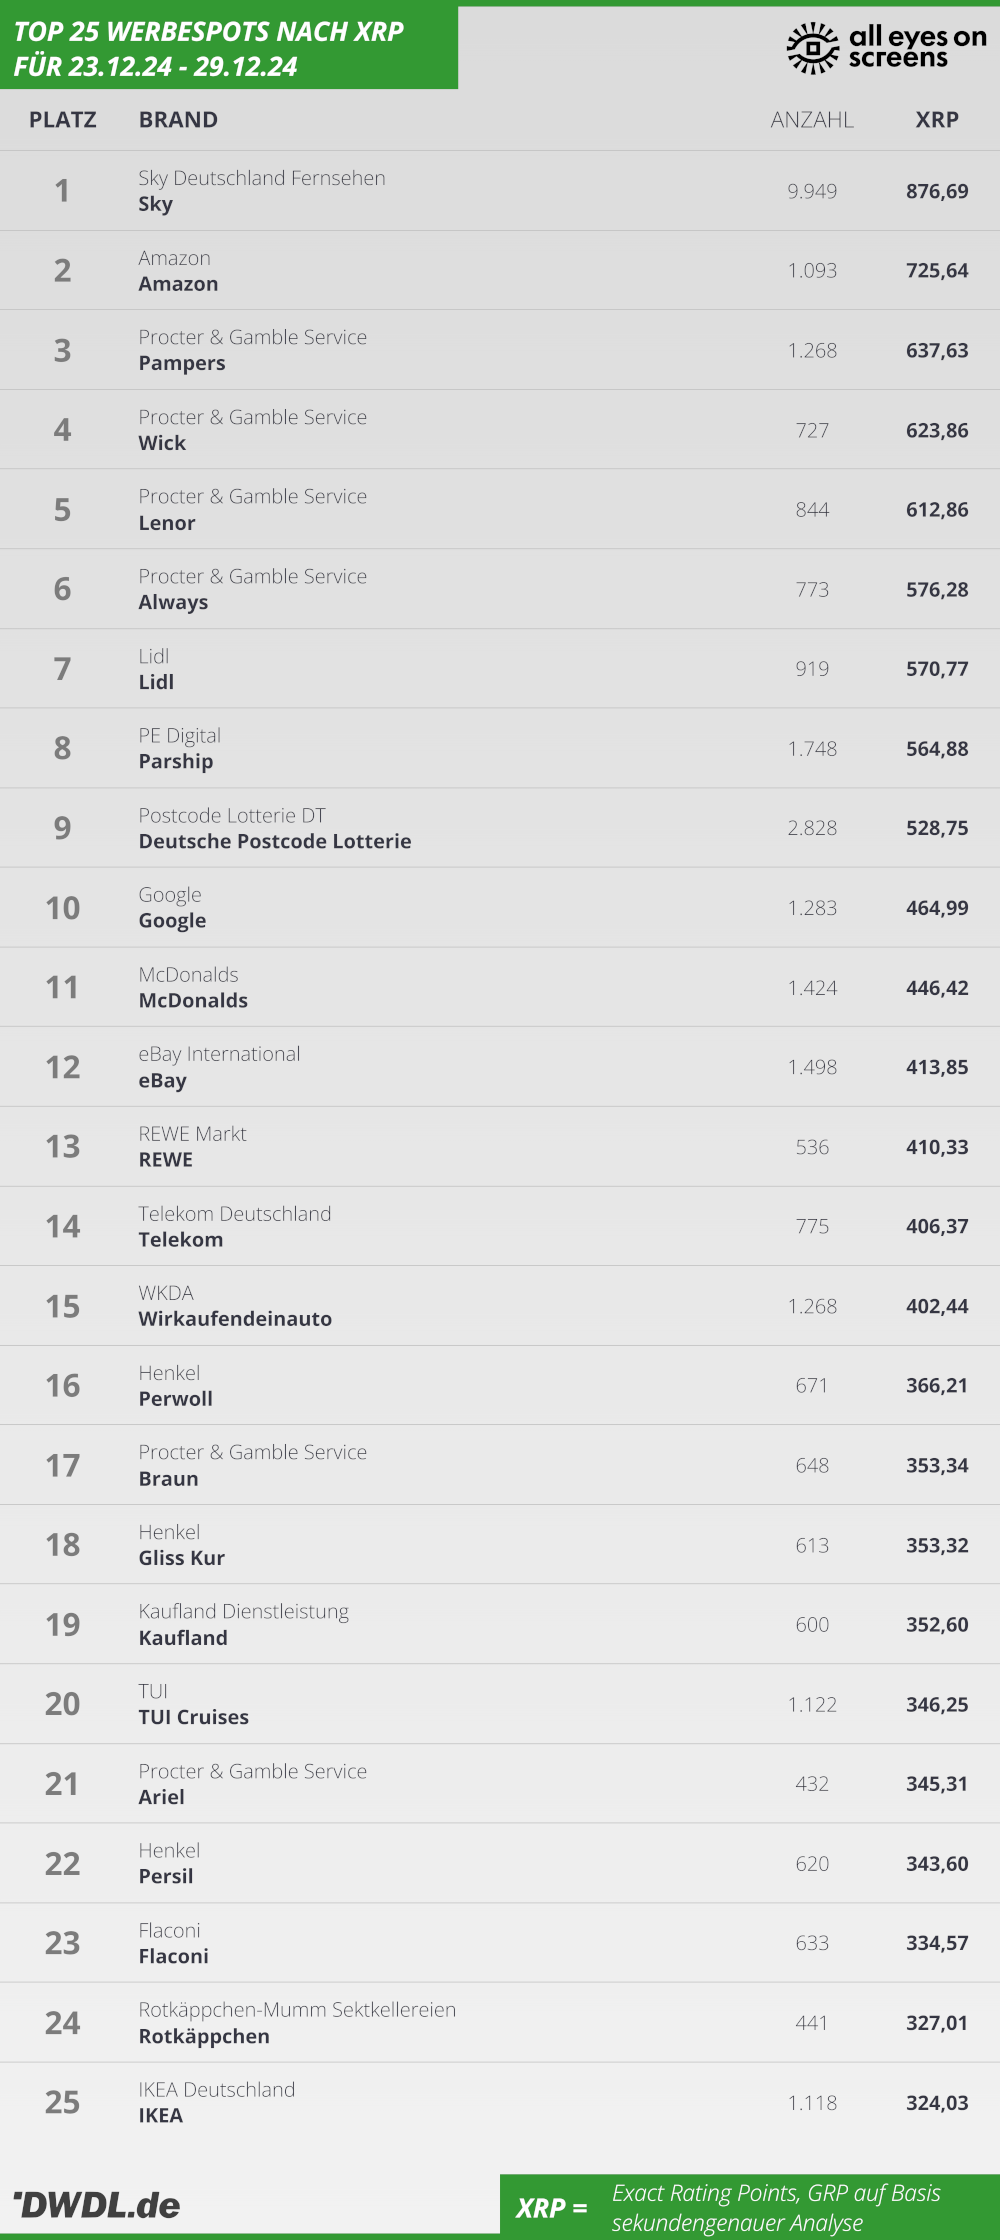Click the Wirkaufendeinauto brand name

(235, 1319)
